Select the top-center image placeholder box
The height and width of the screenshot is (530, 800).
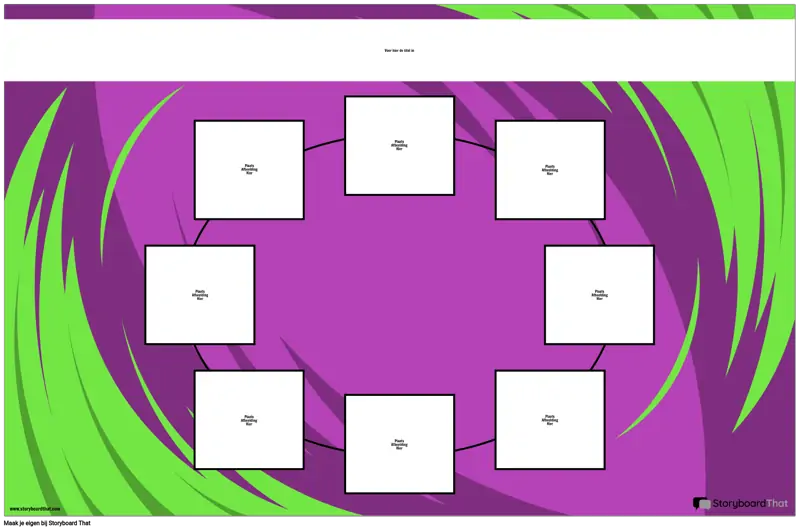click(399, 145)
